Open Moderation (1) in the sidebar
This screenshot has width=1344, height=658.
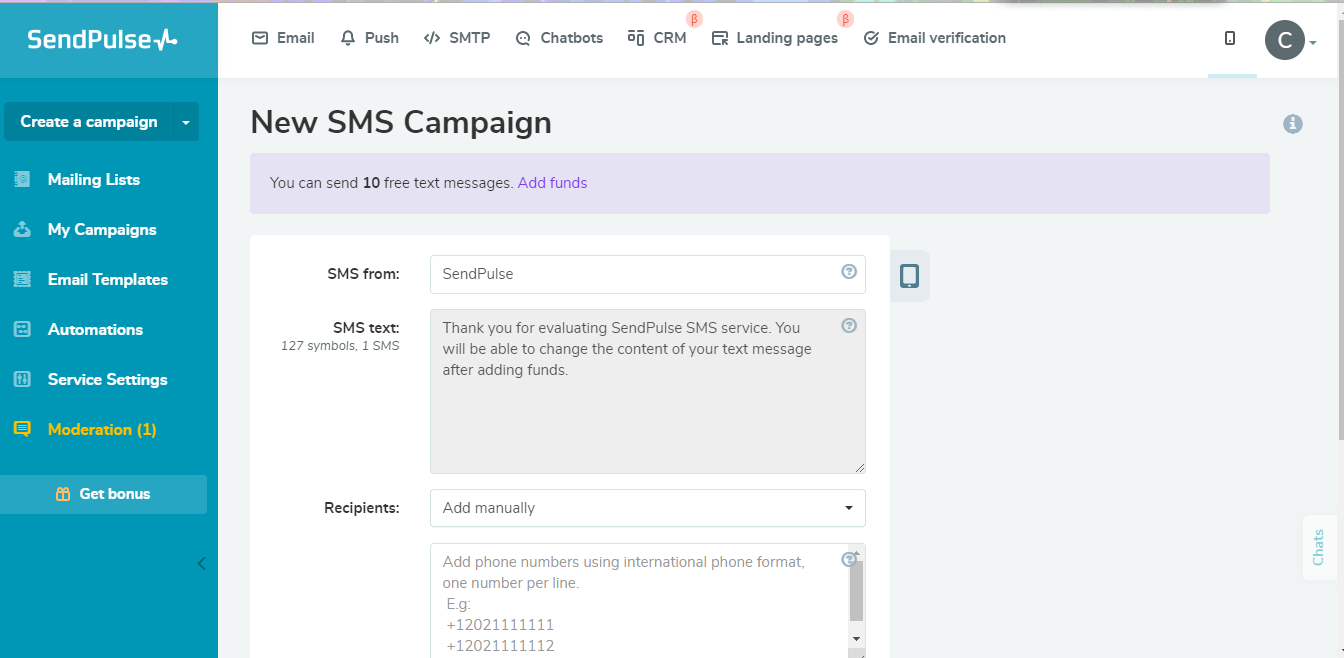pyautogui.click(x=102, y=429)
